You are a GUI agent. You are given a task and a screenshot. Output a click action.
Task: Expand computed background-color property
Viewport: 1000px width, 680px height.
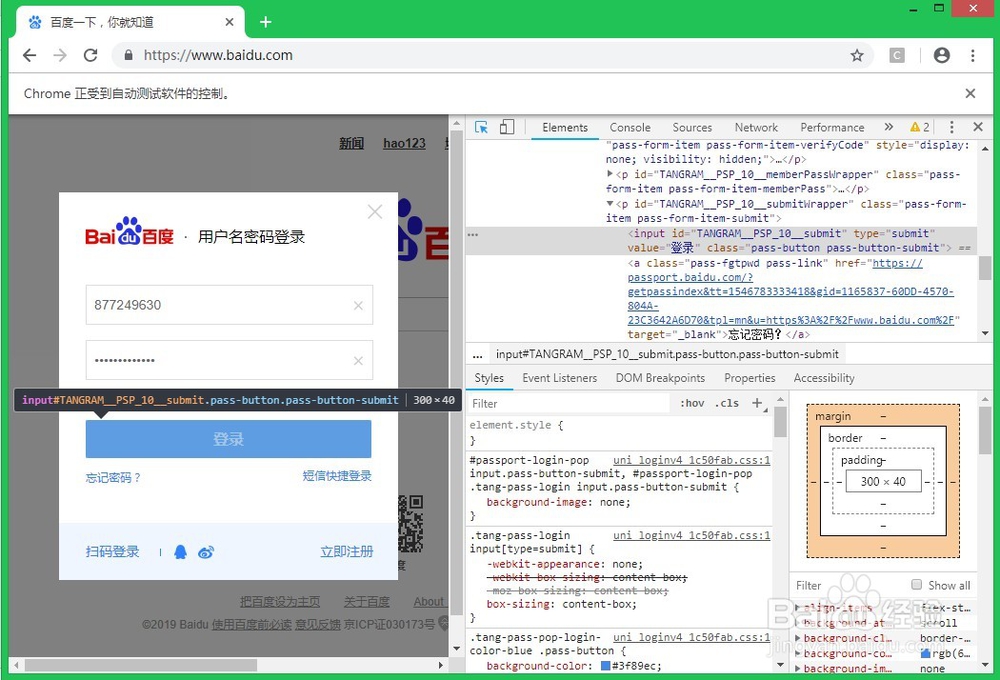798,654
